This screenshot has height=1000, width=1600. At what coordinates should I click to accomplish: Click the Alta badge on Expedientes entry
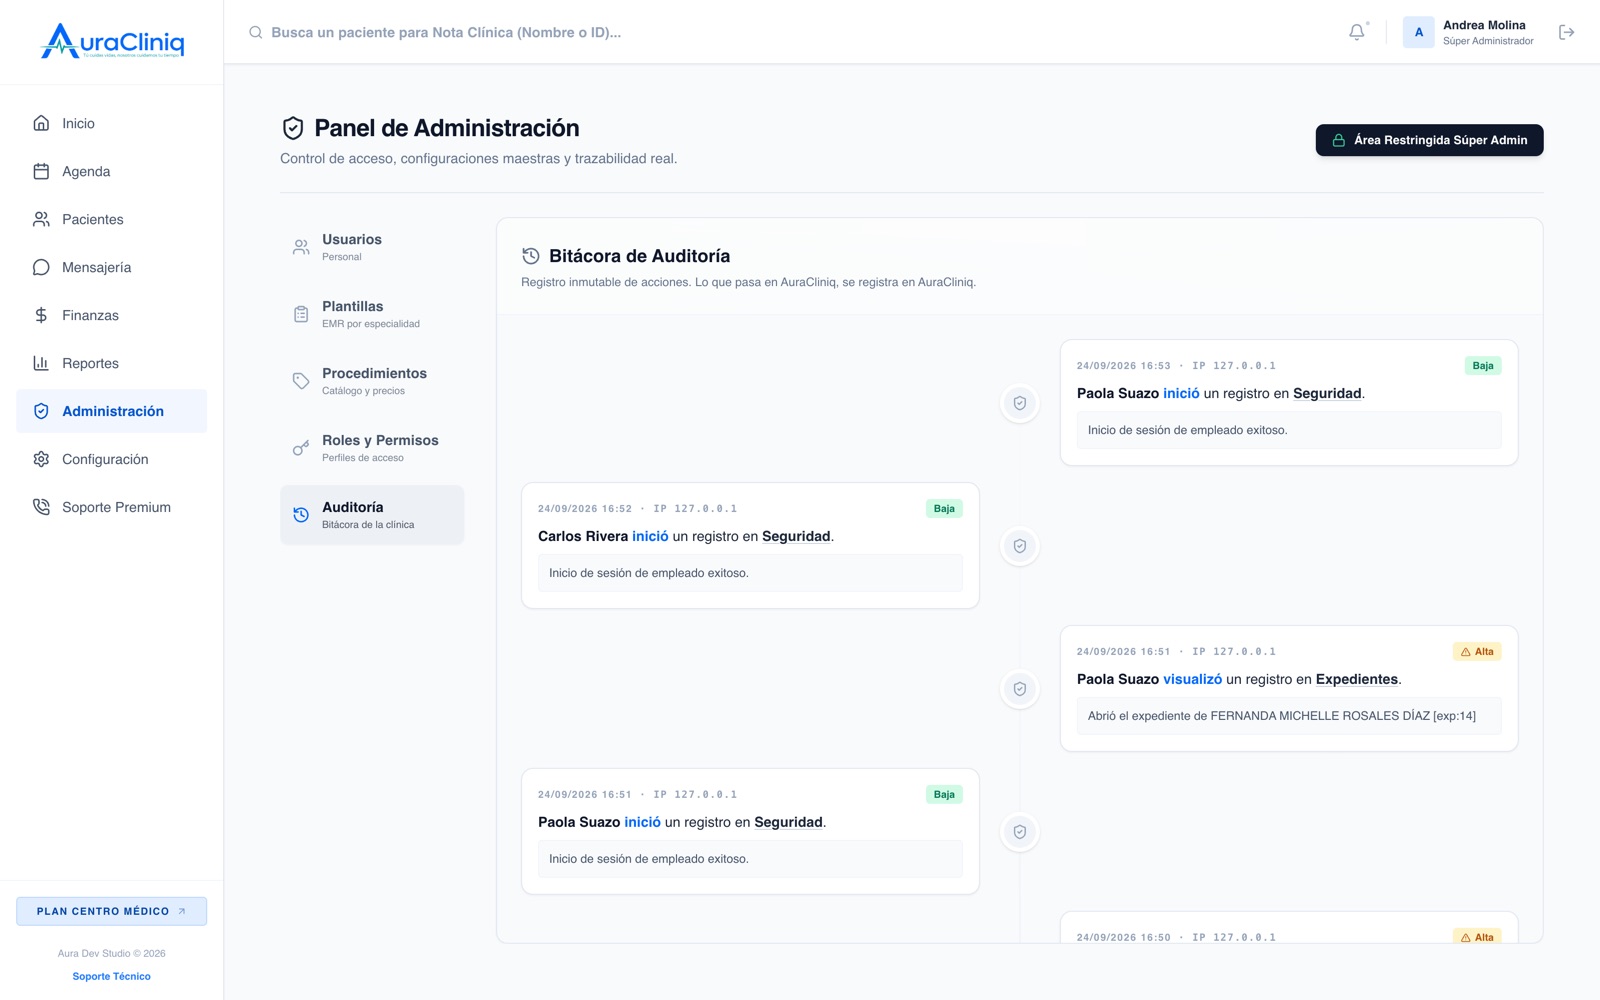point(1477,652)
